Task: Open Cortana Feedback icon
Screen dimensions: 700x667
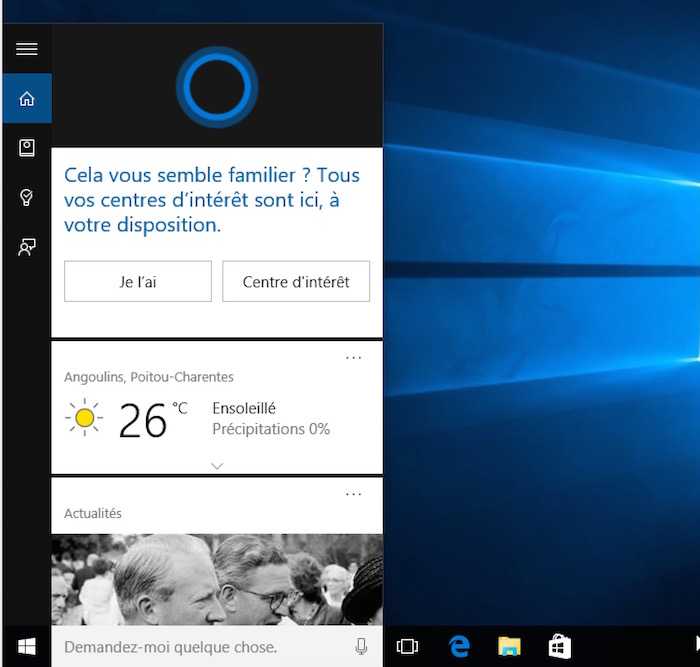Action: (x=26, y=248)
